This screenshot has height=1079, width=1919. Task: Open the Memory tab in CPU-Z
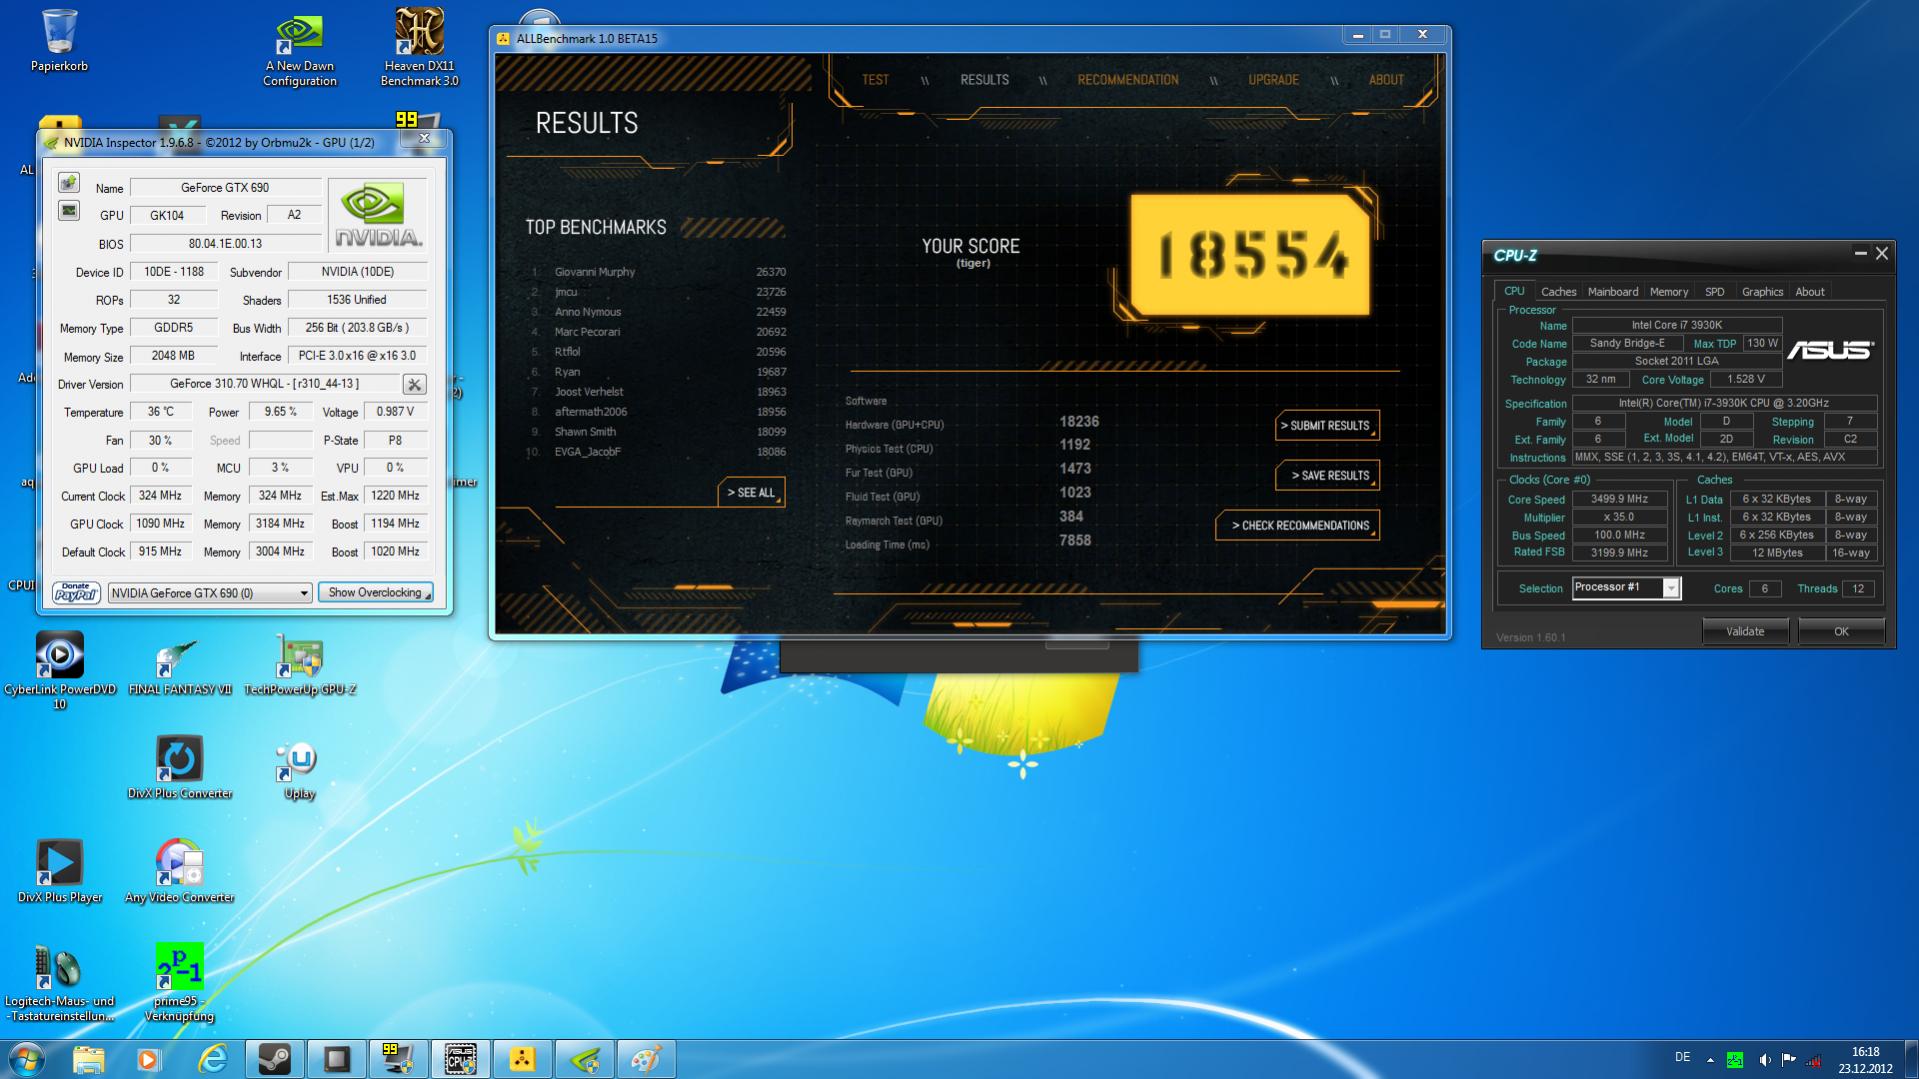point(1668,292)
